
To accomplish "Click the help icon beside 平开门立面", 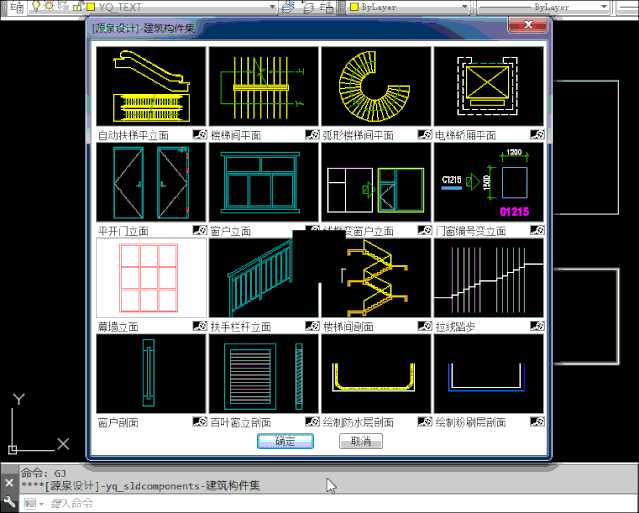I will tap(200, 230).
